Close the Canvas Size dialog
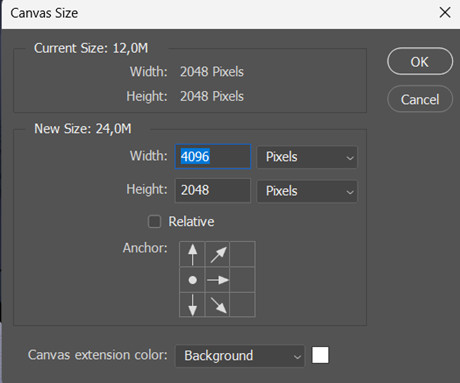The width and height of the screenshot is (460, 383). [445, 13]
